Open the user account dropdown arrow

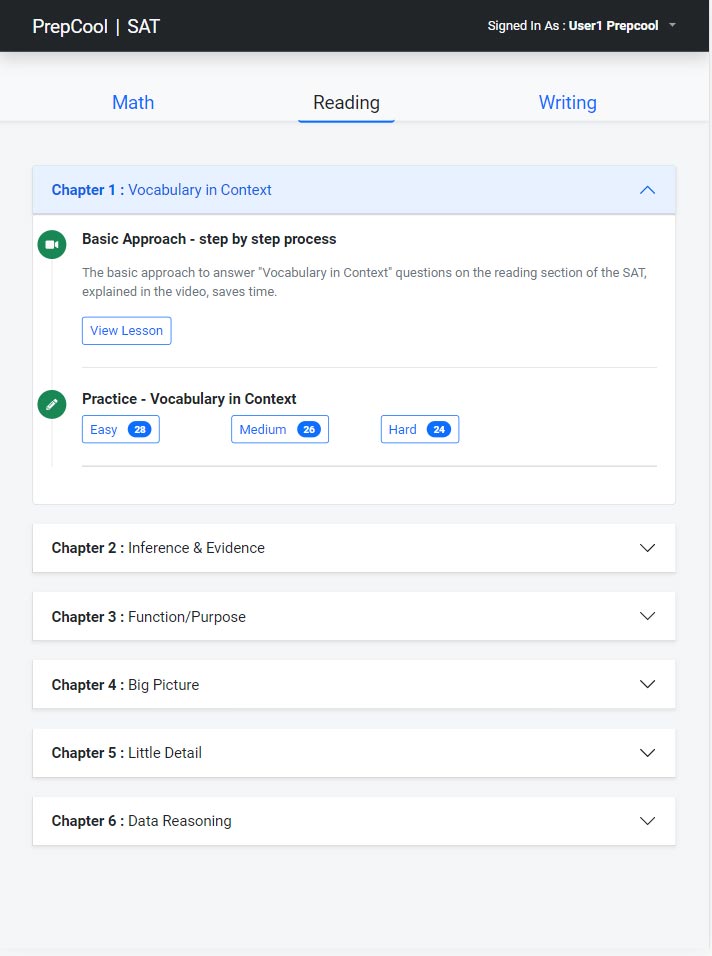[x=672, y=26]
